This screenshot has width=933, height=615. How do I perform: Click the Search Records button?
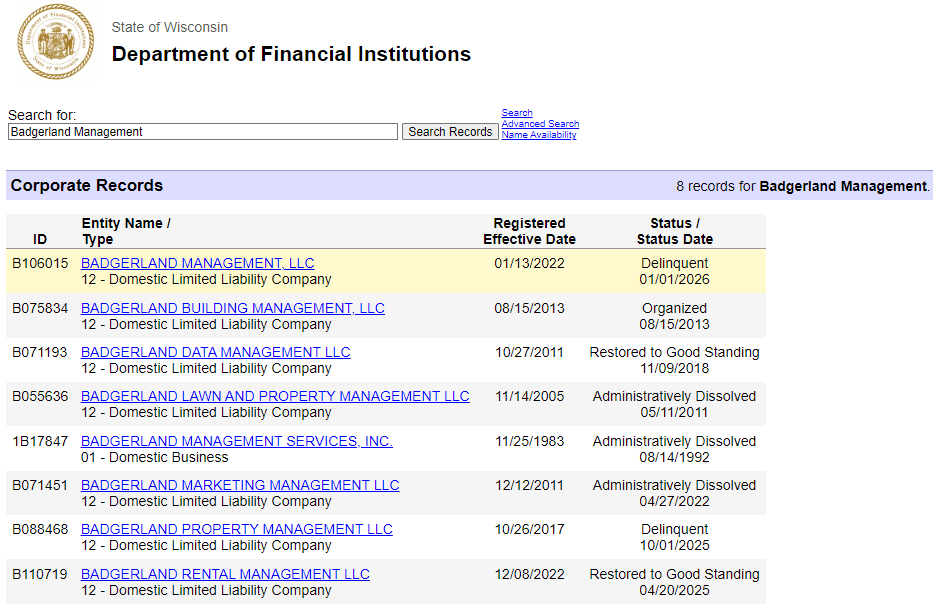(450, 131)
